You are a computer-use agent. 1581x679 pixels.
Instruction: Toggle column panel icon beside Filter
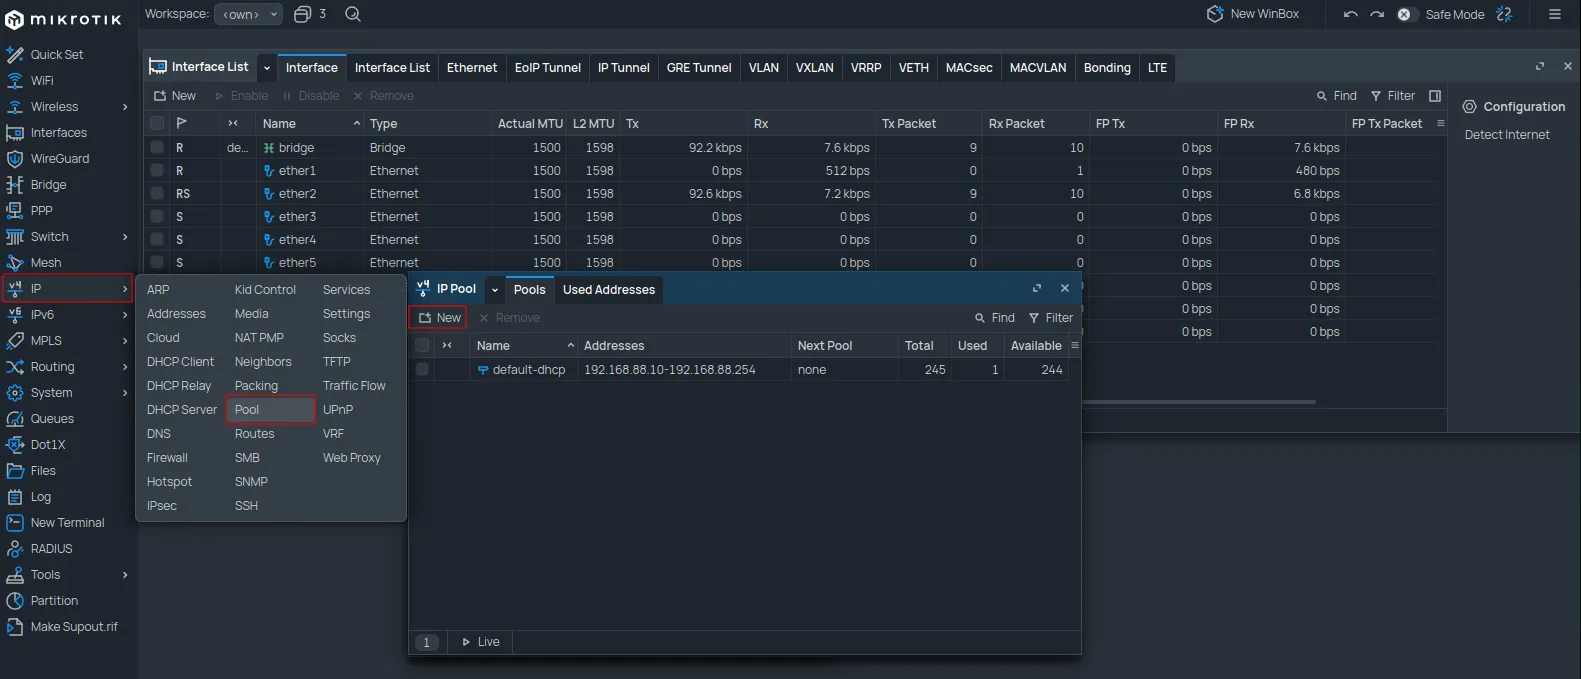click(1435, 96)
